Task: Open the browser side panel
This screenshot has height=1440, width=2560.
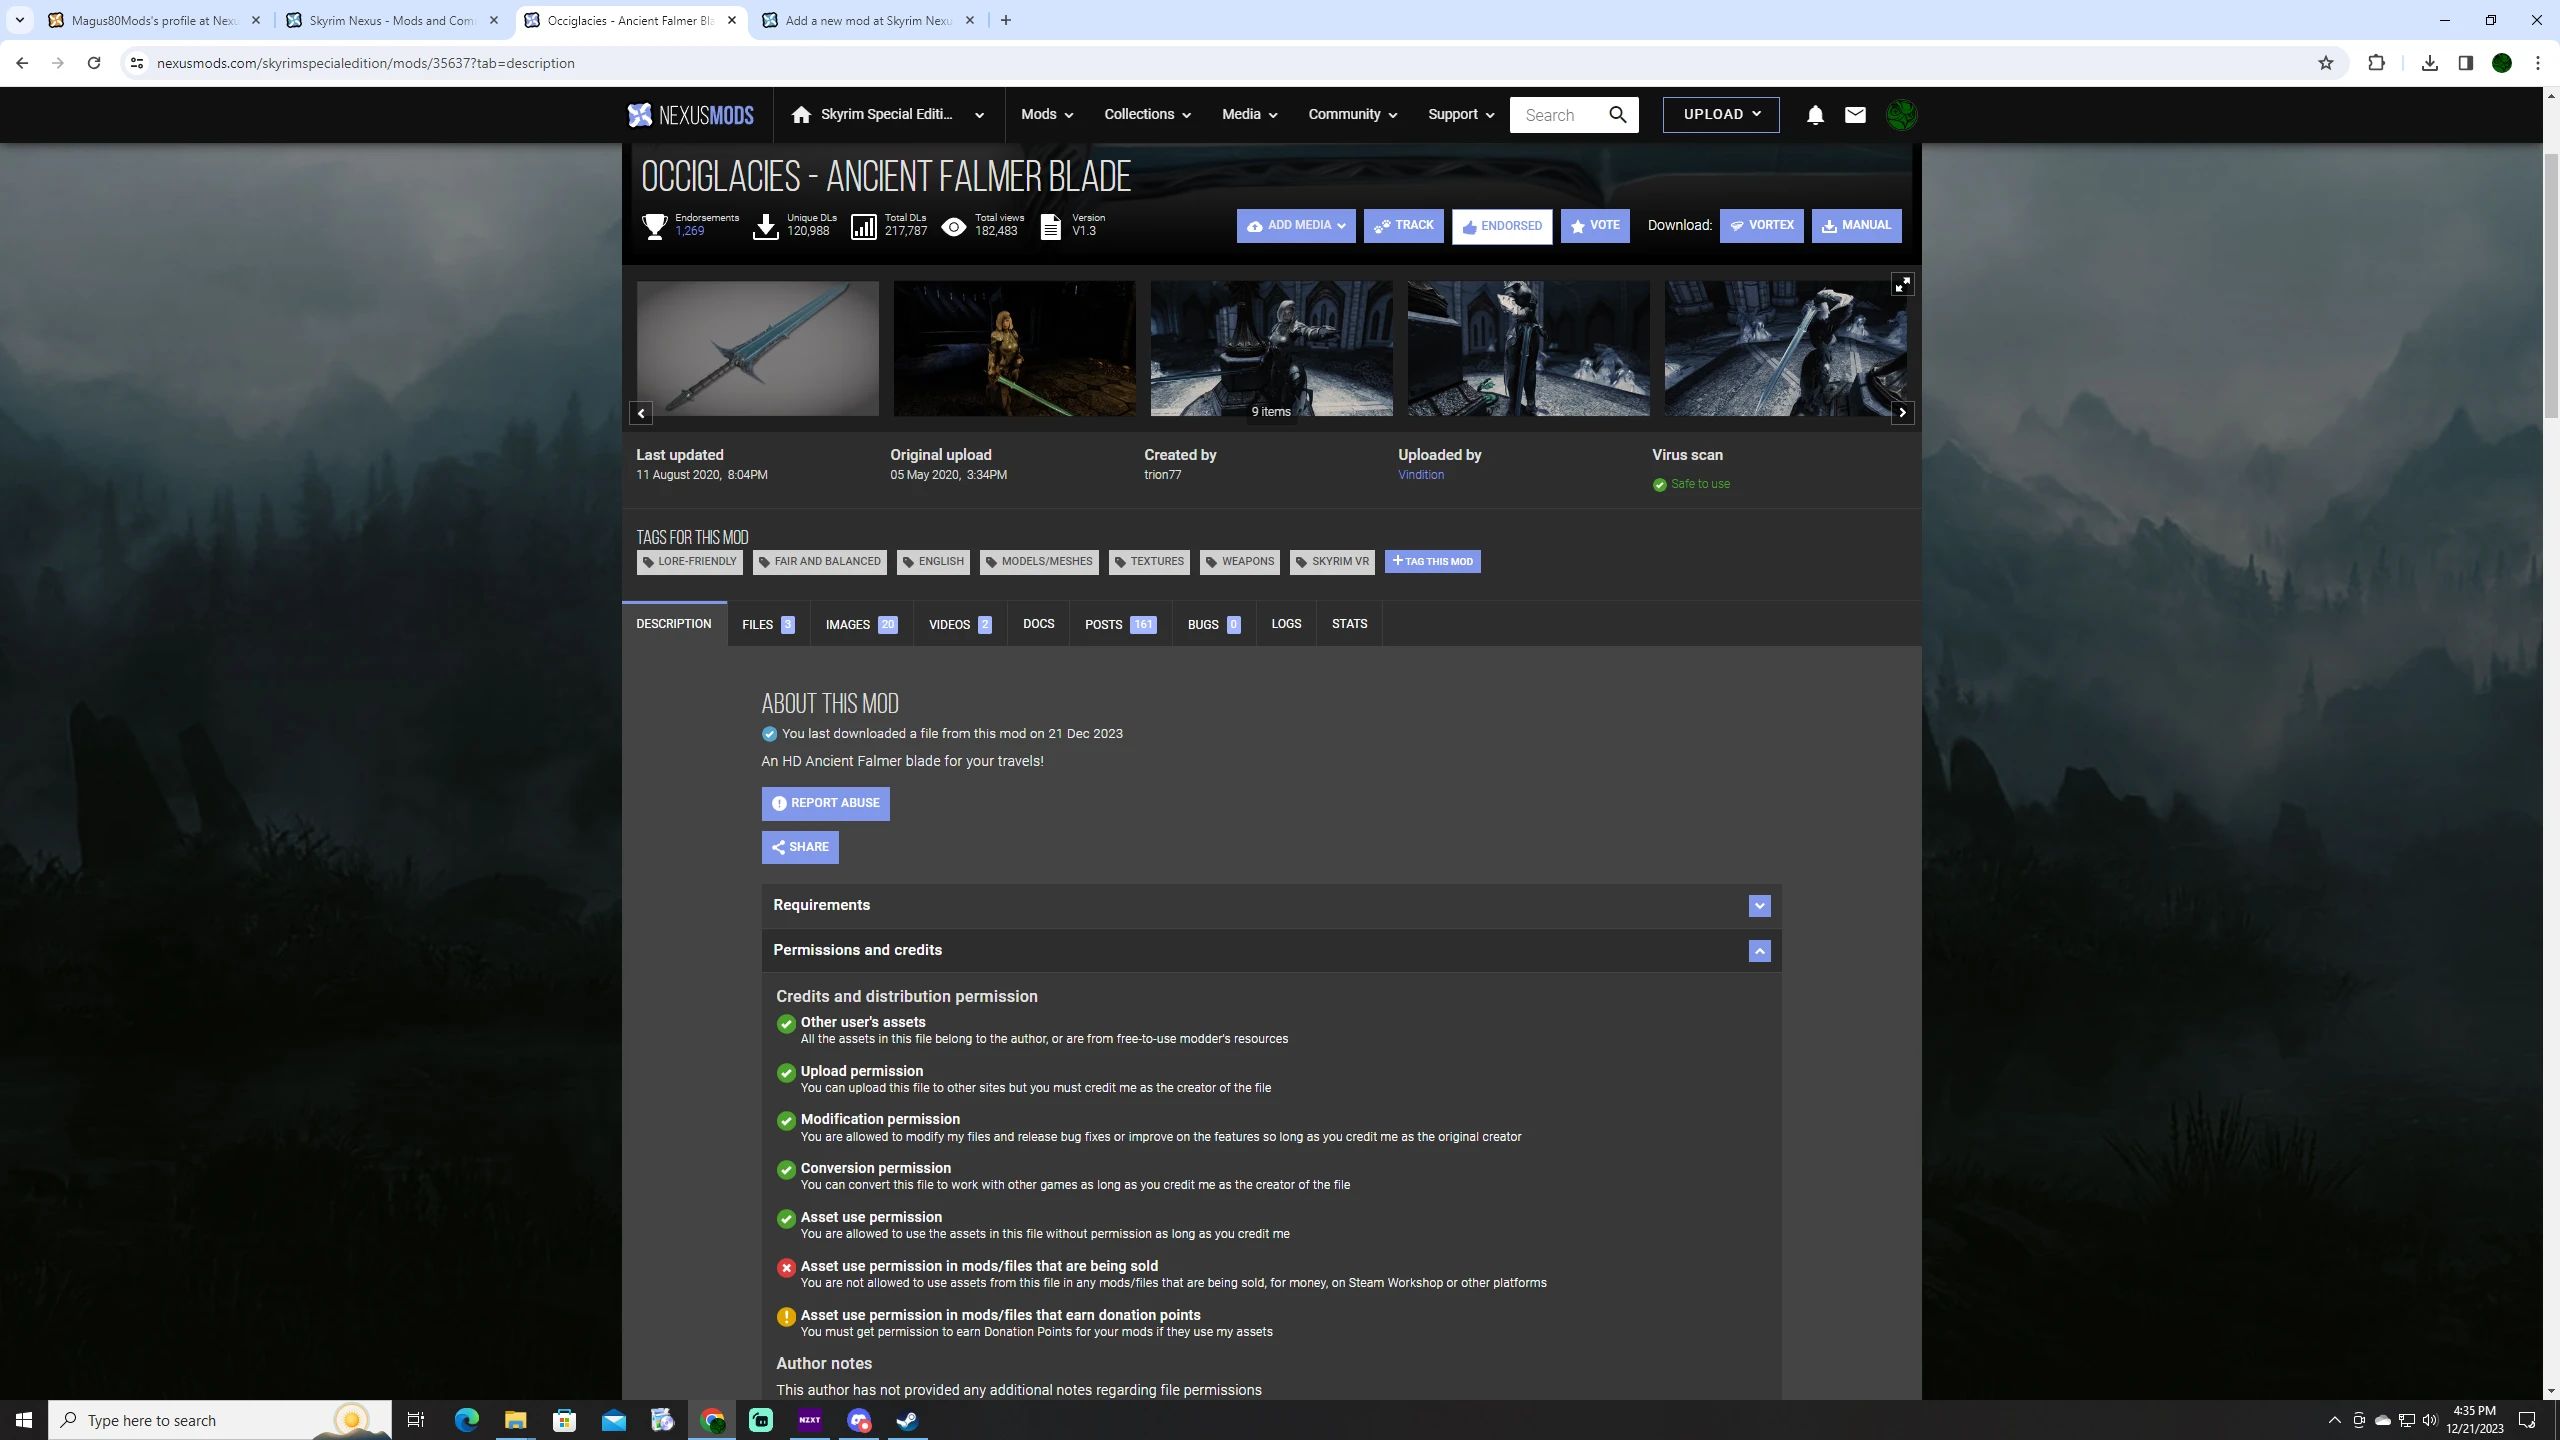Action: point(2465,63)
